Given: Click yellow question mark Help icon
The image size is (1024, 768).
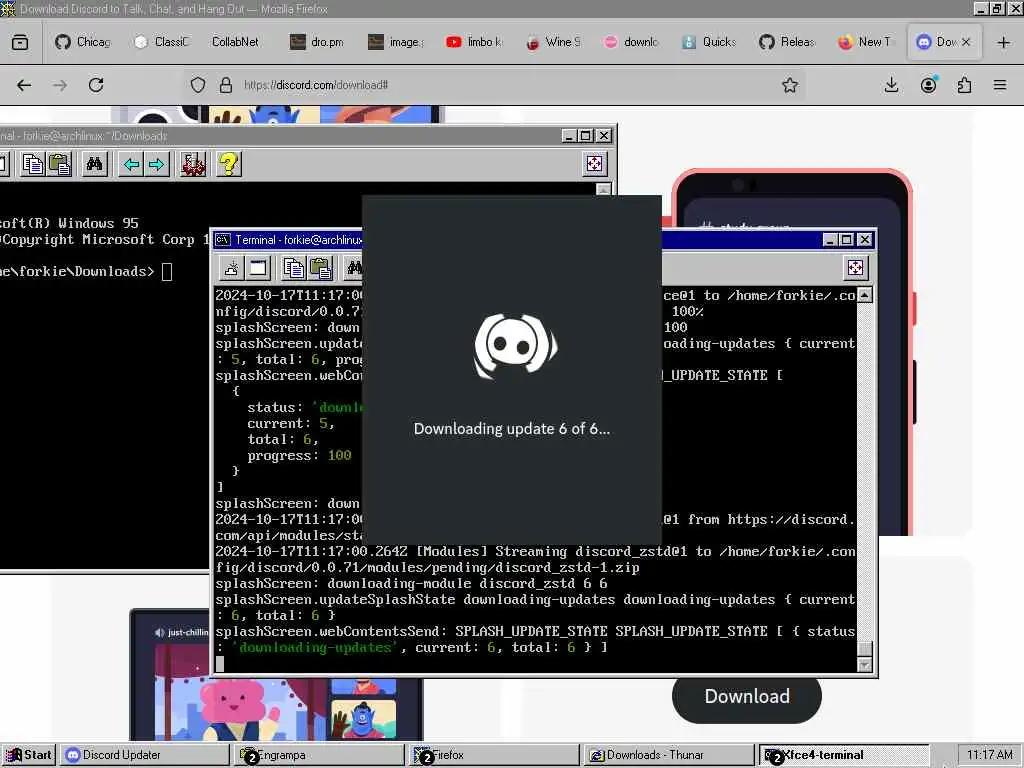Looking at the screenshot, I should [x=229, y=164].
